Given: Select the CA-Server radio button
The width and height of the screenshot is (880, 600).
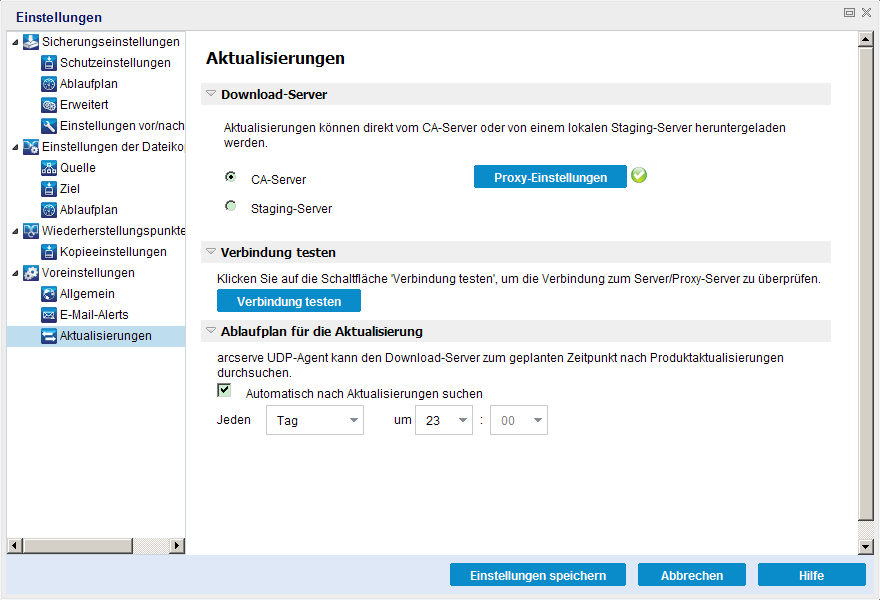Looking at the screenshot, I should point(231,177).
